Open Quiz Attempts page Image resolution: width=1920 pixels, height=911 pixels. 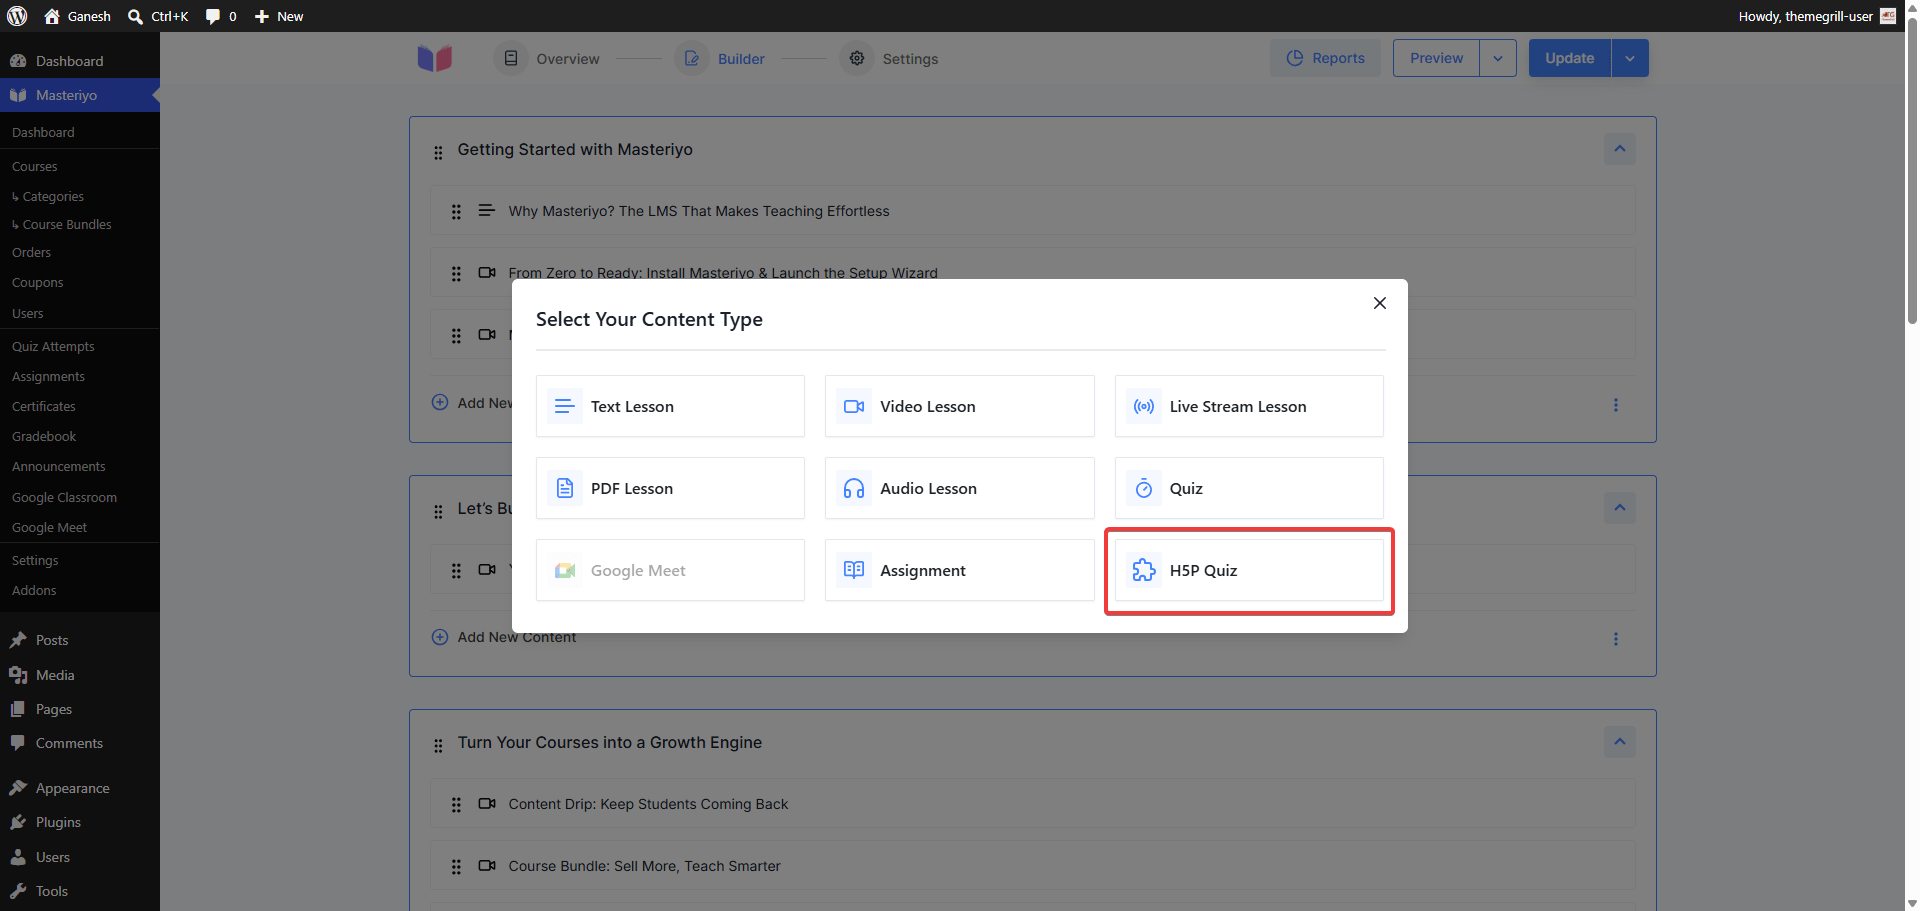coord(53,346)
